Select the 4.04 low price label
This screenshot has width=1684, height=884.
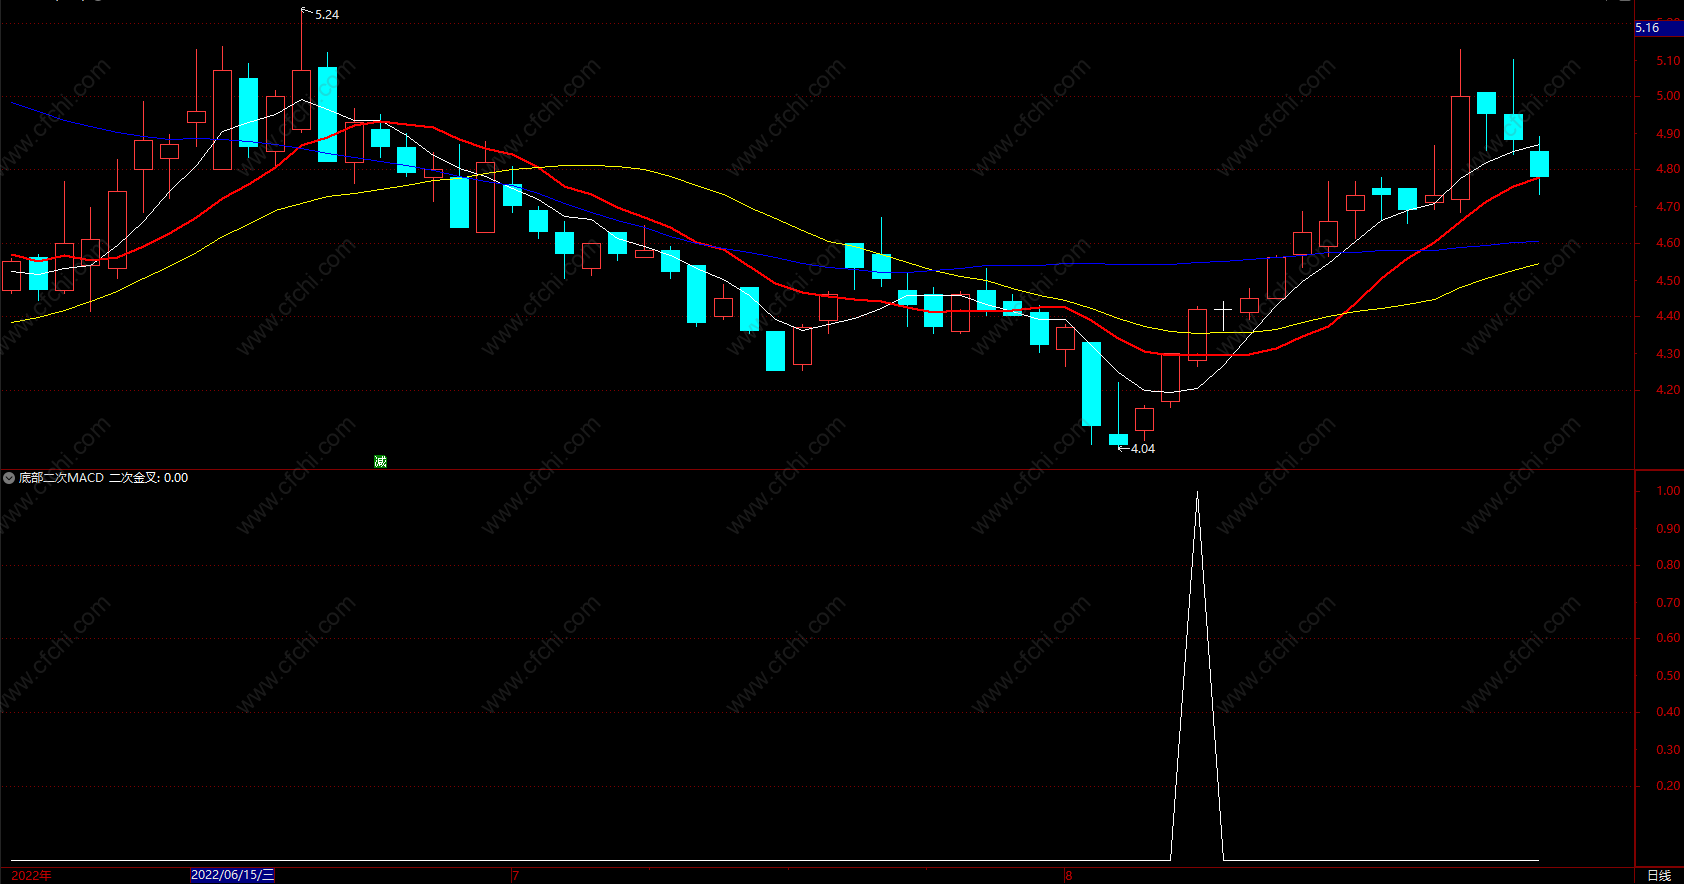coord(1143,449)
